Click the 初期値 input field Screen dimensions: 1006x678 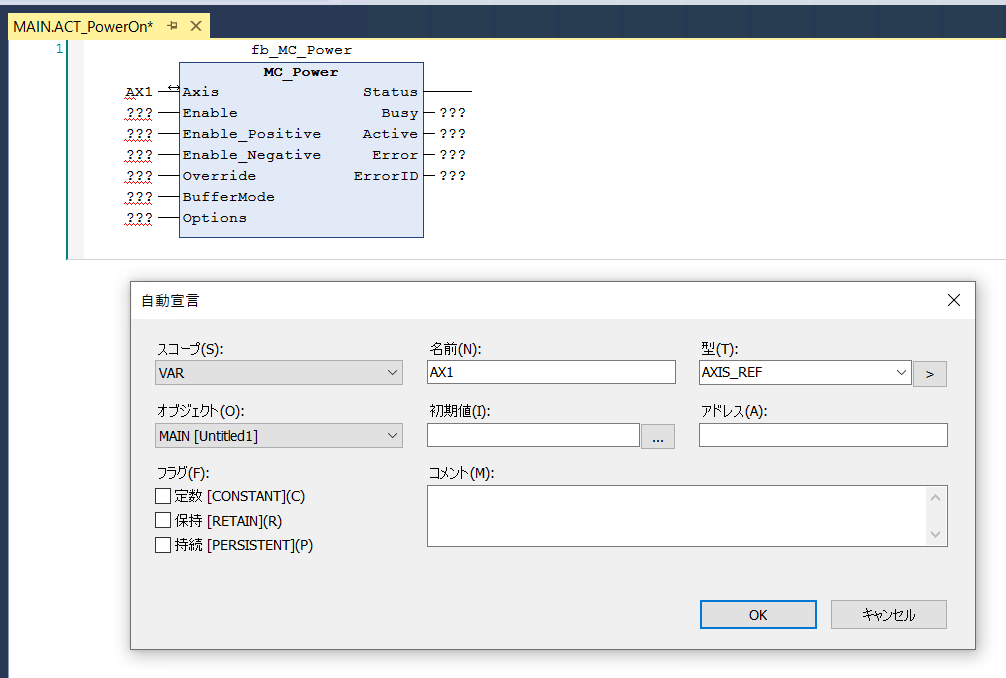[533, 435]
